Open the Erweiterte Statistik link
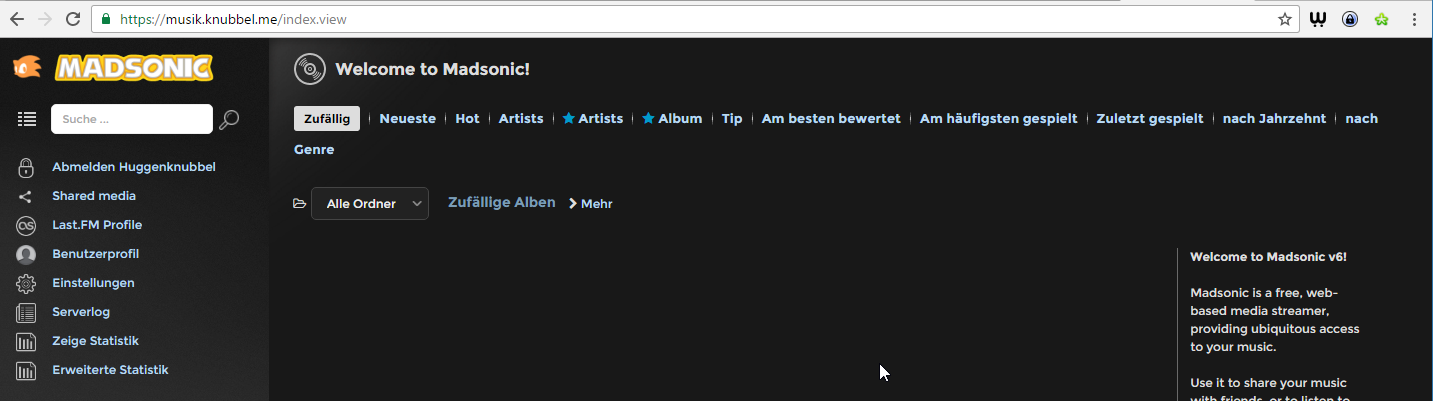This screenshot has height=401, width=1433. (110, 370)
